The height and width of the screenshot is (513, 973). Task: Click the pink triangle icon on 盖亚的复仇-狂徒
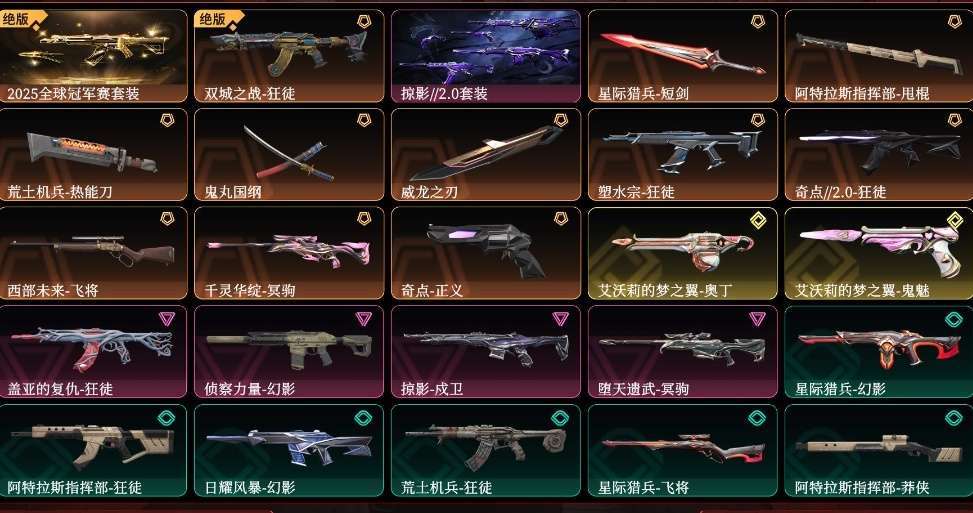pos(167,319)
